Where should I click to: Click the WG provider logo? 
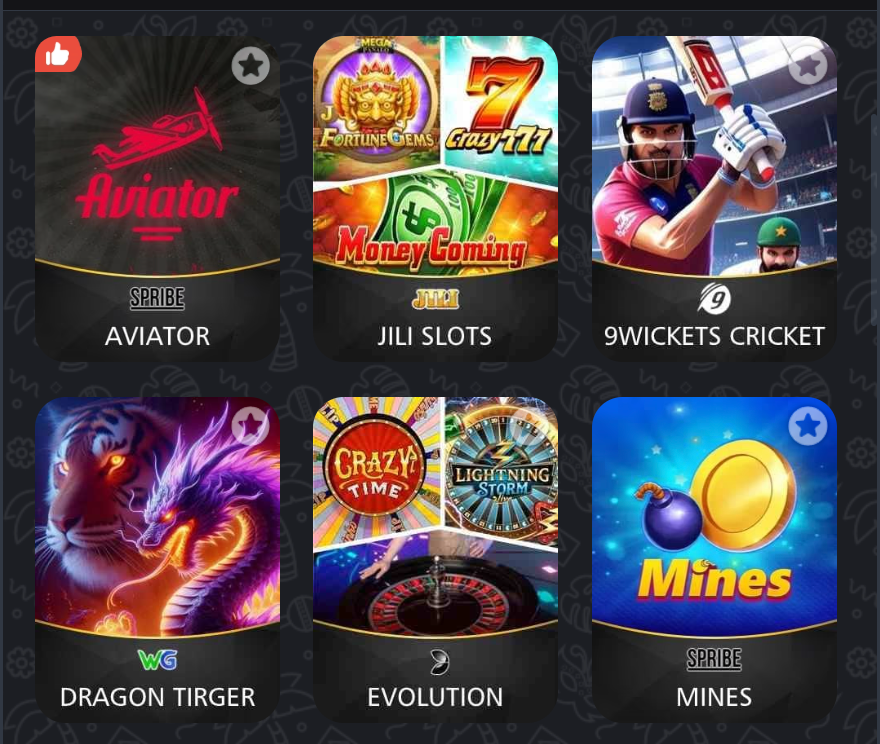(158, 660)
